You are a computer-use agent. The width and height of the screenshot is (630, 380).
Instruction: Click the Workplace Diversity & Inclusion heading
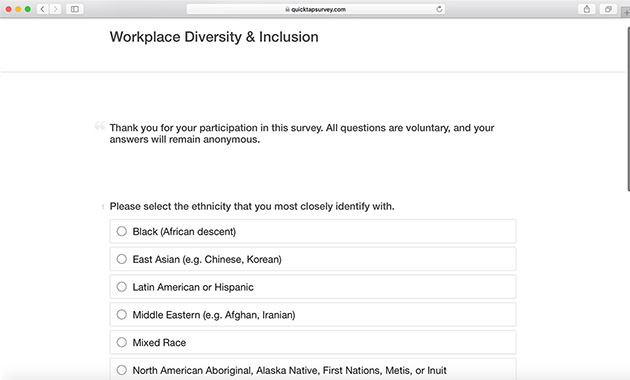214,37
